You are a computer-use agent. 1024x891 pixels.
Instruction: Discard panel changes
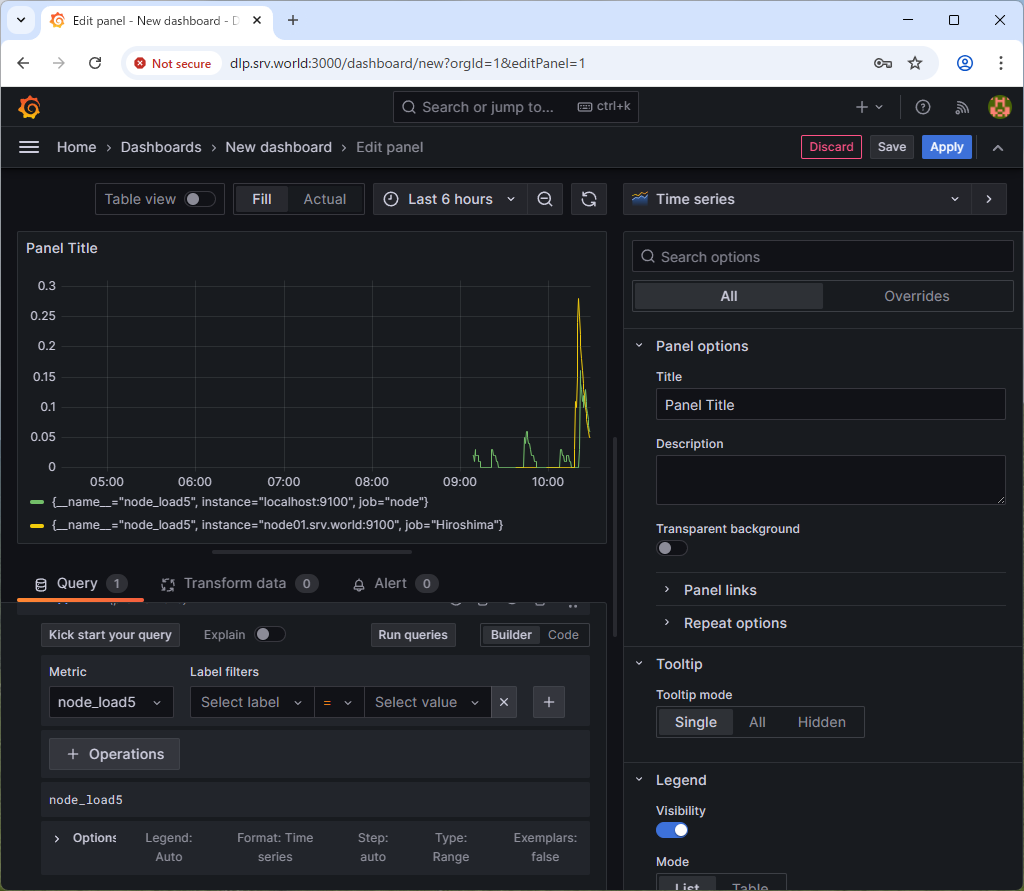click(831, 147)
